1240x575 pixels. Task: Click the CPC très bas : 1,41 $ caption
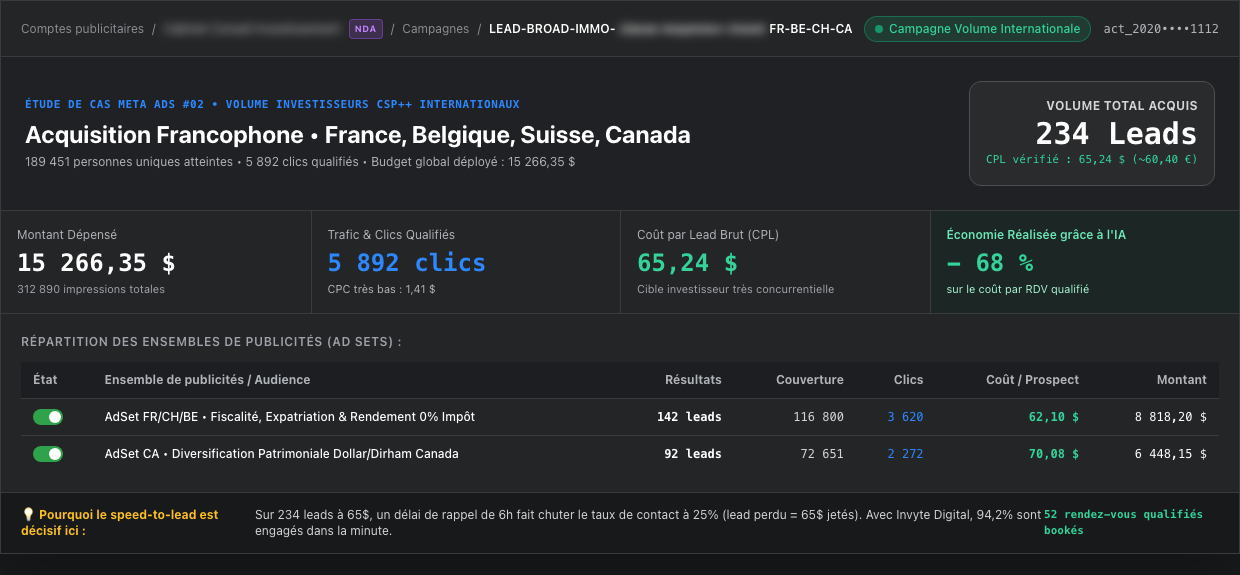[381, 289]
